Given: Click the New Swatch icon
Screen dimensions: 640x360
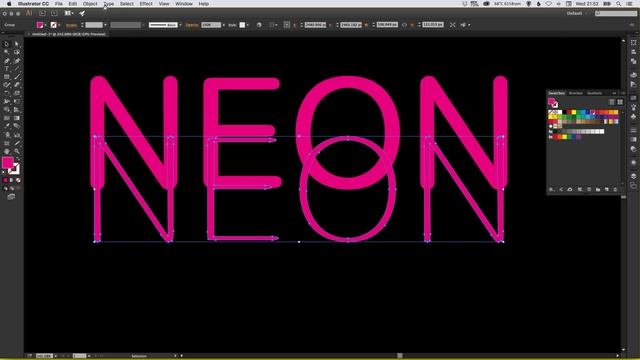Looking at the screenshot, I should (607, 189).
